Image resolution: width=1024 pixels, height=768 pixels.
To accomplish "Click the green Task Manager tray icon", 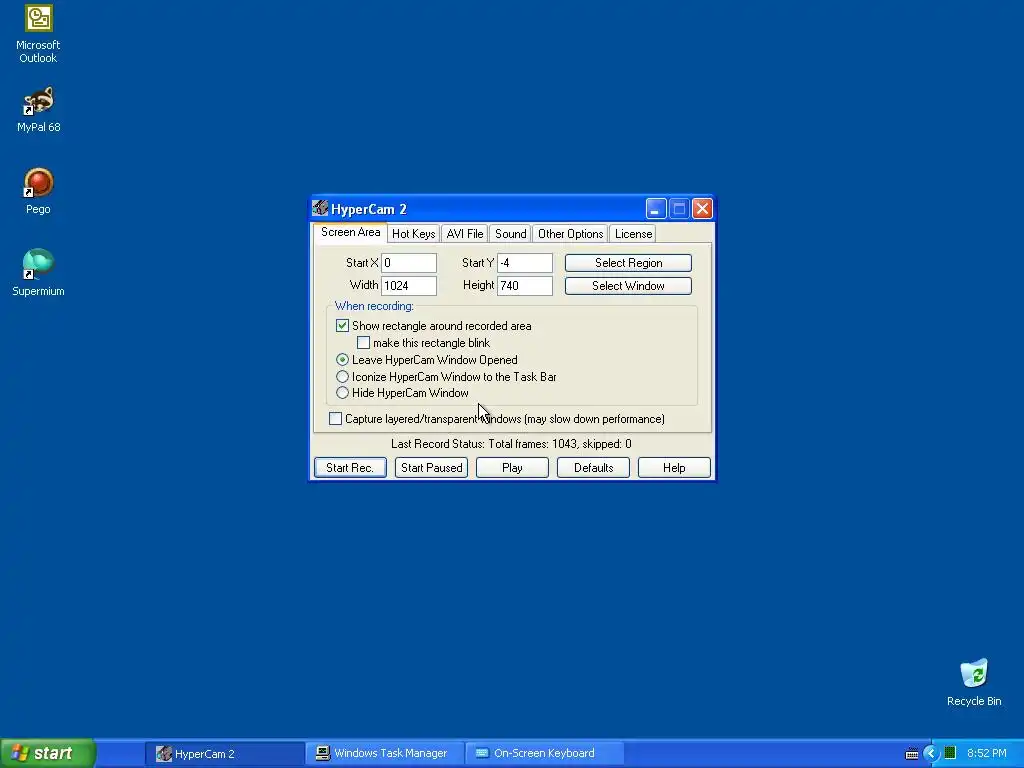I will point(950,753).
